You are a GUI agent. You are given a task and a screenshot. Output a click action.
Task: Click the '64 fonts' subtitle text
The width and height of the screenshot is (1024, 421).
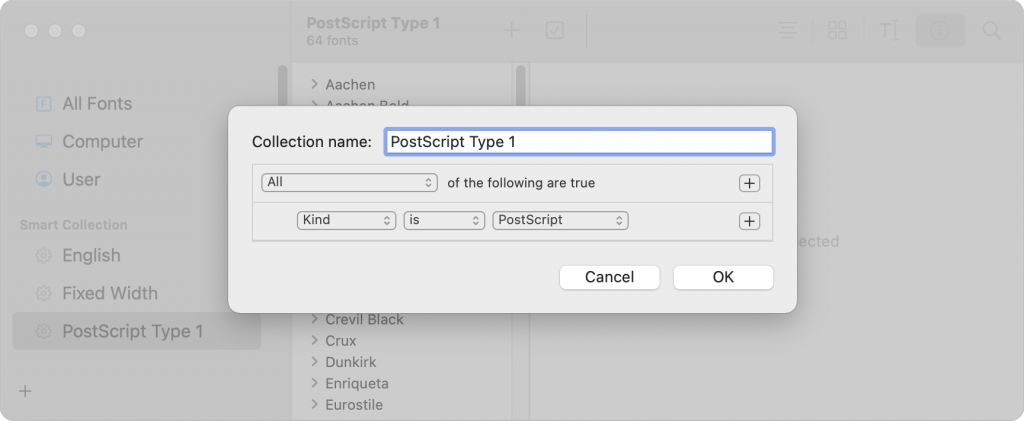click(332, 40)
